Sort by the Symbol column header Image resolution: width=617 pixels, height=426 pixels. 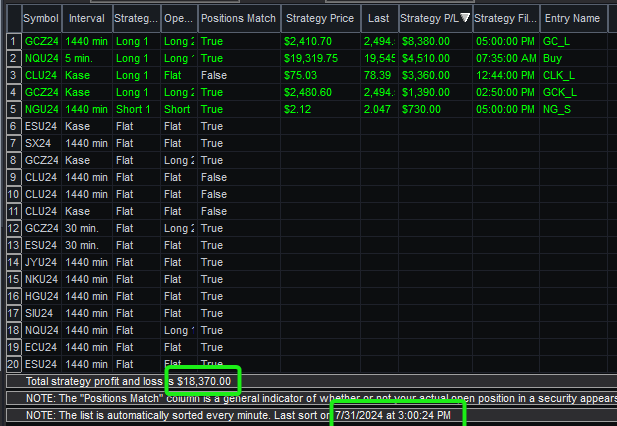42,18
